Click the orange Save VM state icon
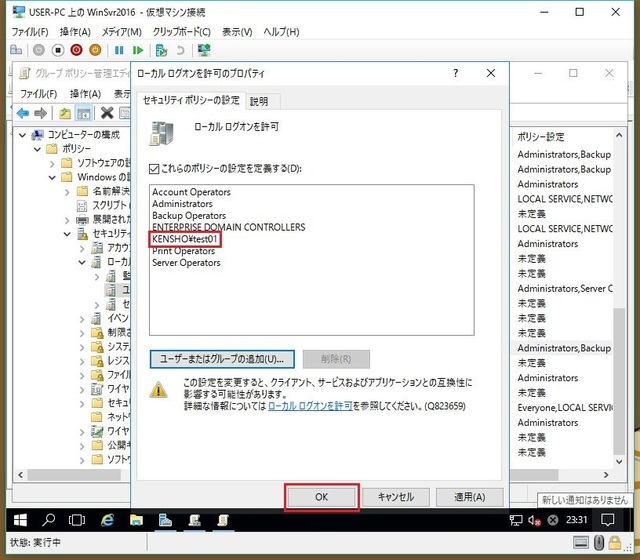 96,50
